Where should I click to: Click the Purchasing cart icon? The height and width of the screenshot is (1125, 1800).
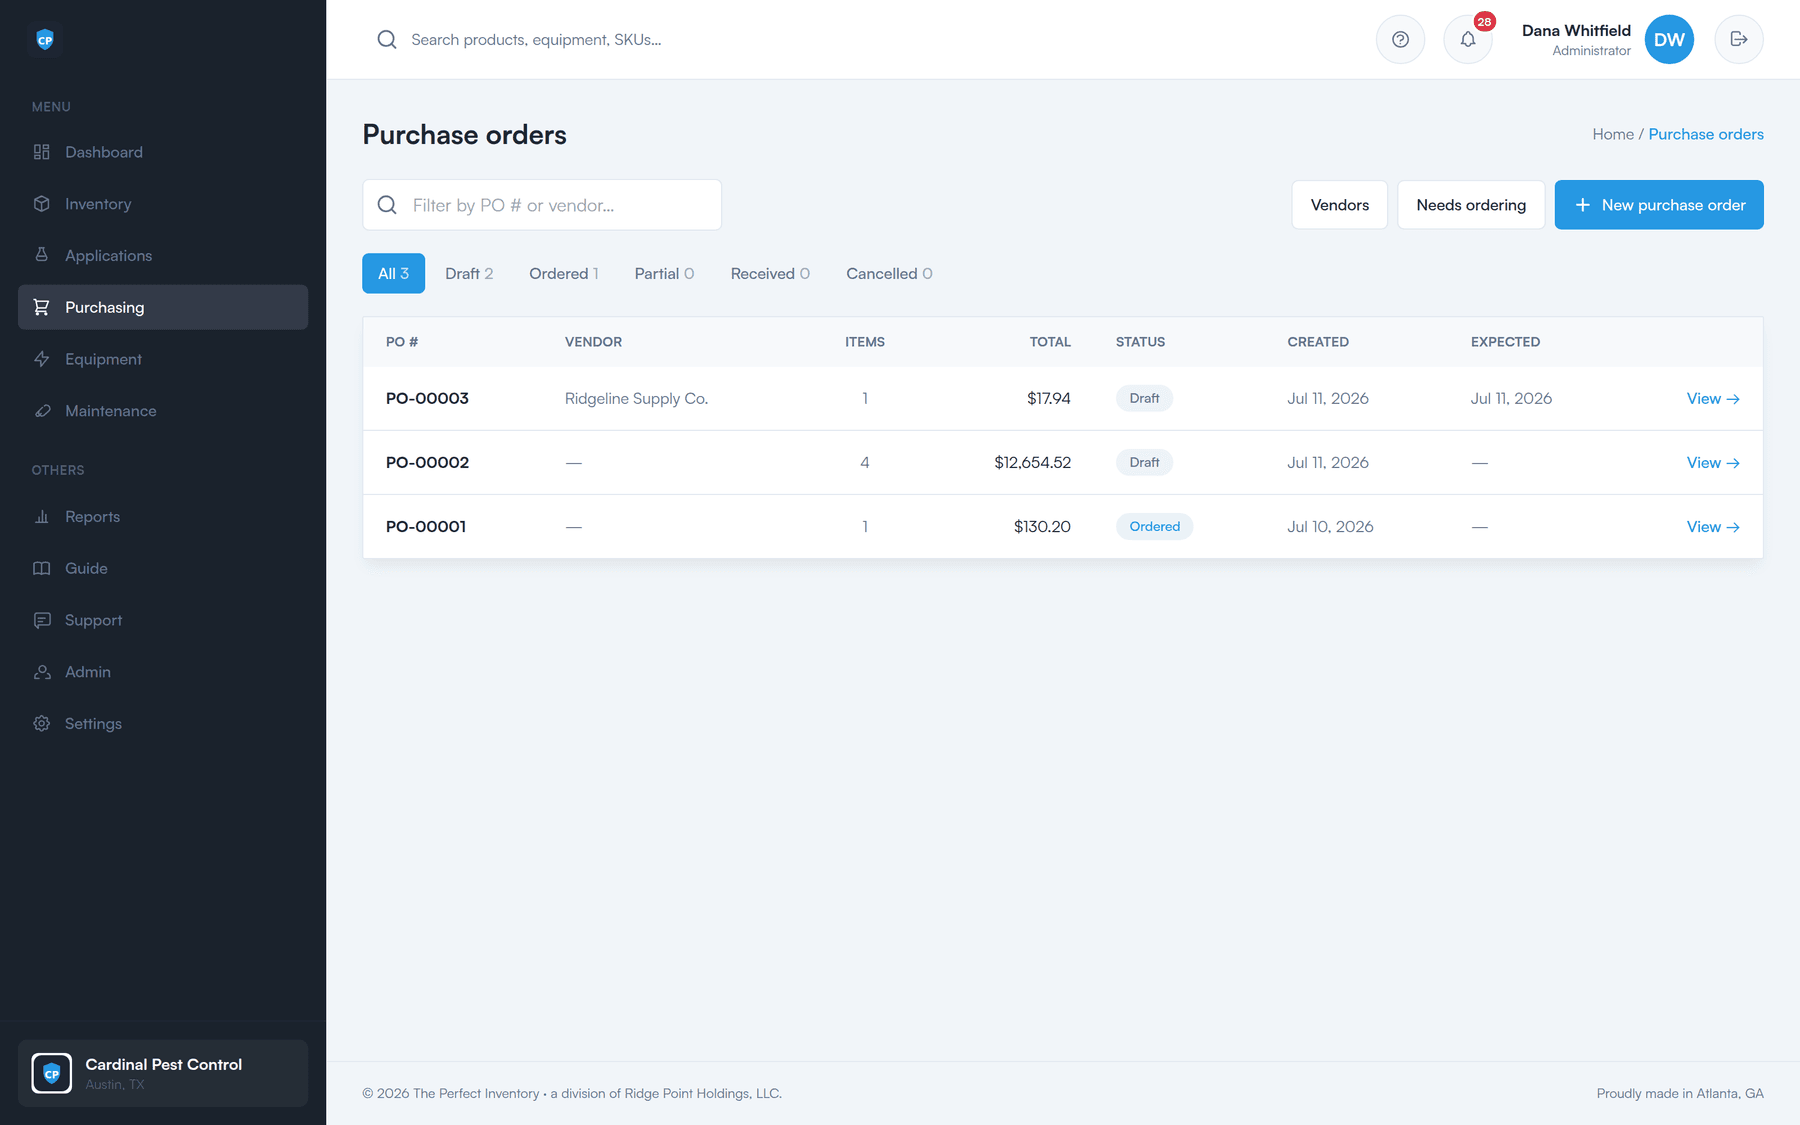[41, 307]
